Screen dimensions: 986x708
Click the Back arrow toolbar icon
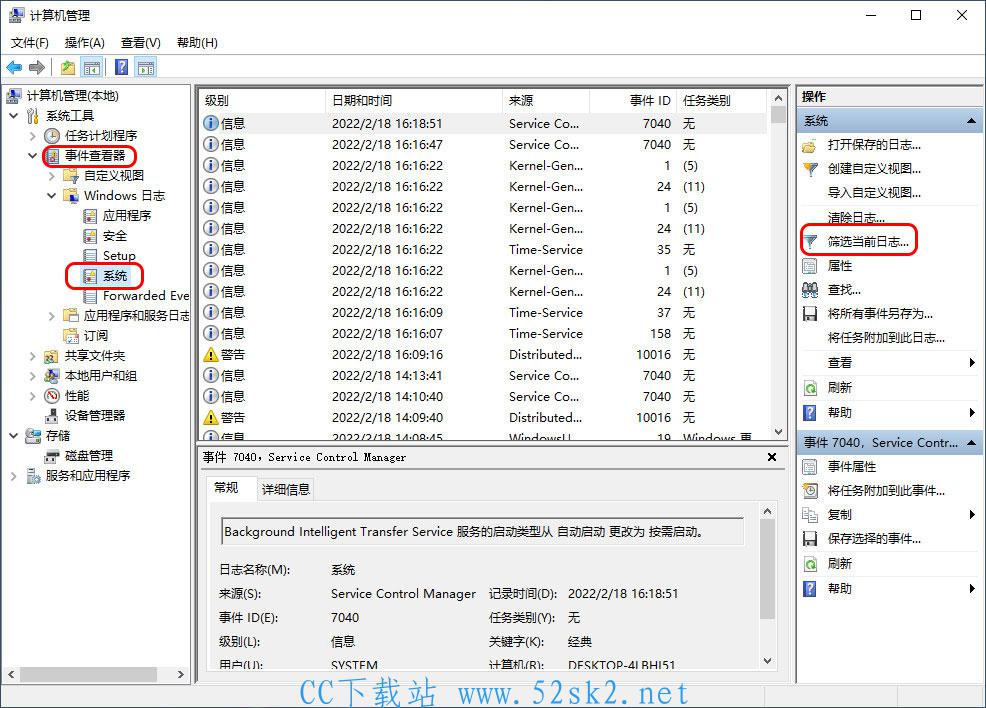pos(14,67)
